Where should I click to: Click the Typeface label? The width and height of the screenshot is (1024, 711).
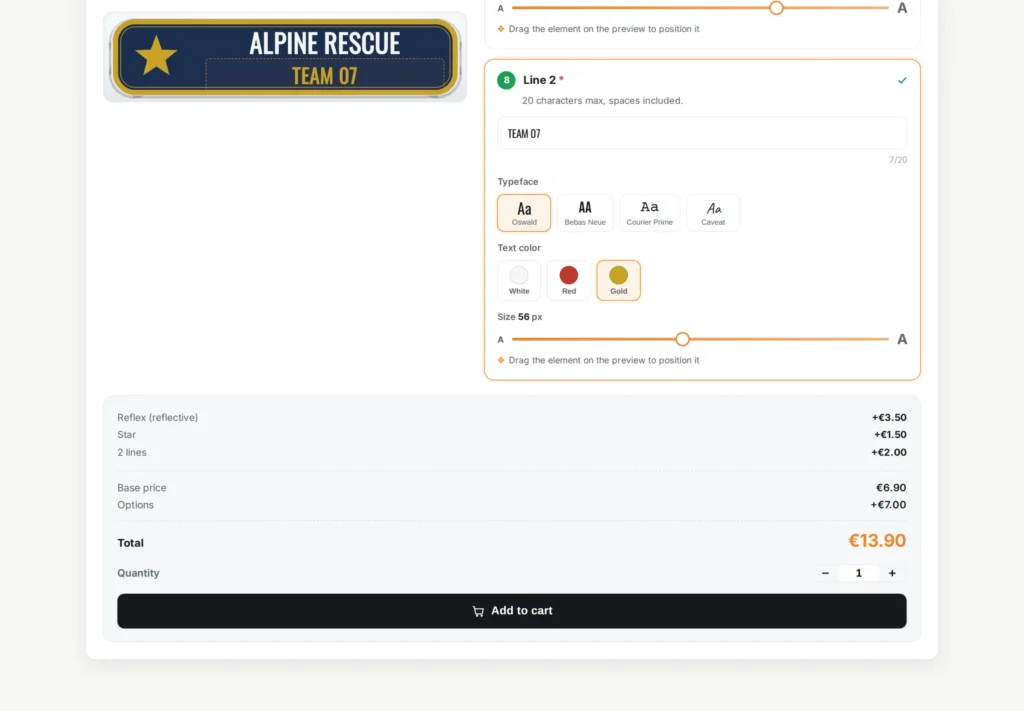[x=518, y=182]
